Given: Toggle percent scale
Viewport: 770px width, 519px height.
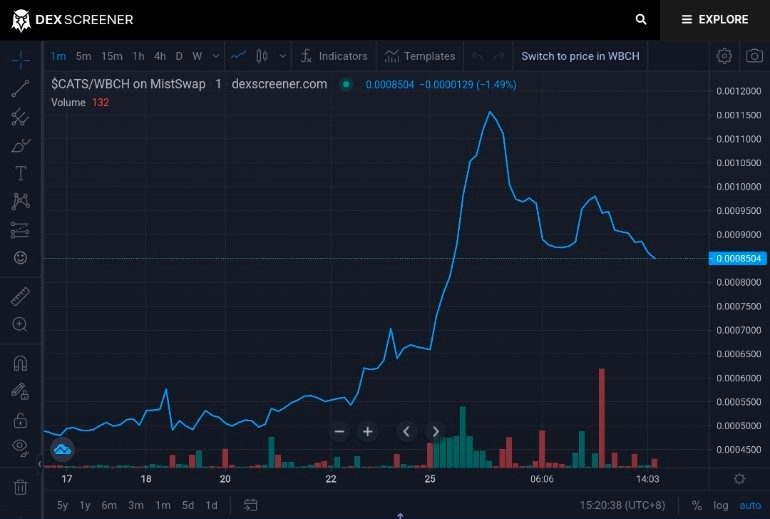Looking at the screenshot, I should 696,505.
